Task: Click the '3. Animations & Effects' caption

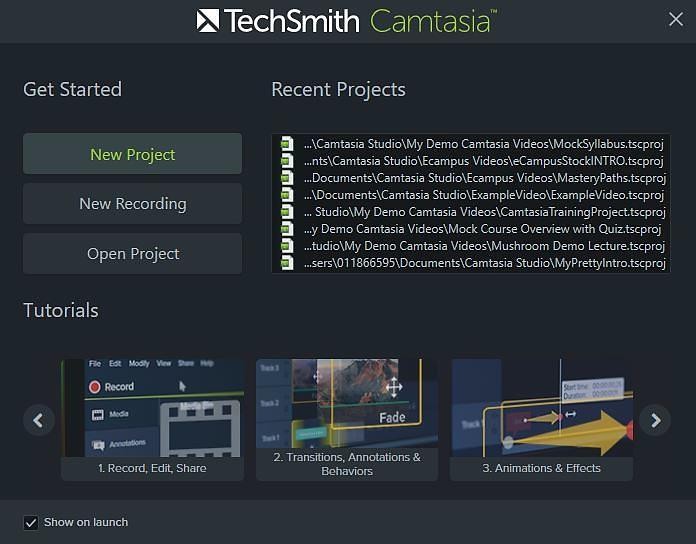Action: coord(542,469)
